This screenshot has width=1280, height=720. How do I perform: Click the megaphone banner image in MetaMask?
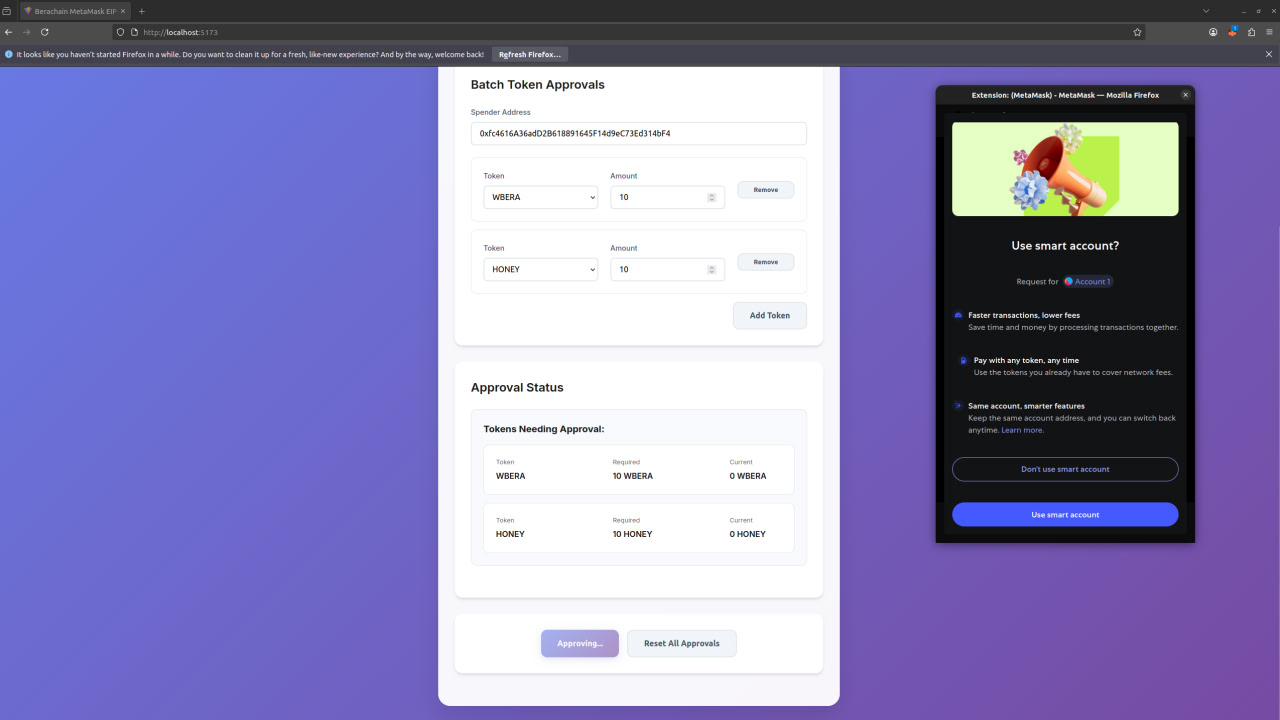click(1065, 169)
